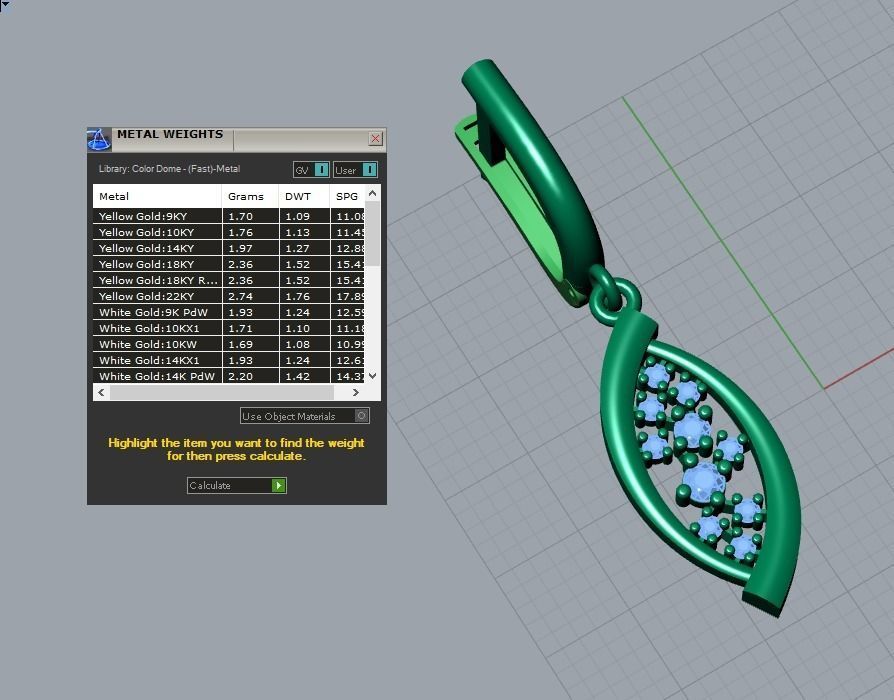Screen dimensions: 894x700
Task: Click the 1.76 DWT value cell
Action: (304, 296)
